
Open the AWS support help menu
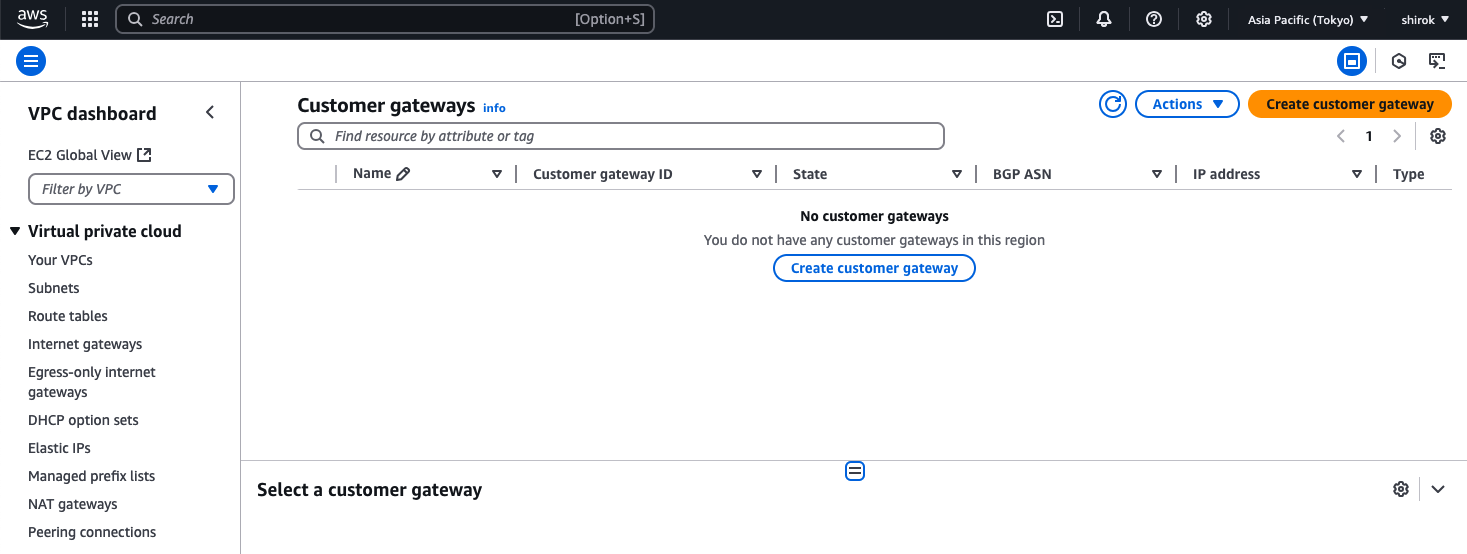coord(1154,19)
